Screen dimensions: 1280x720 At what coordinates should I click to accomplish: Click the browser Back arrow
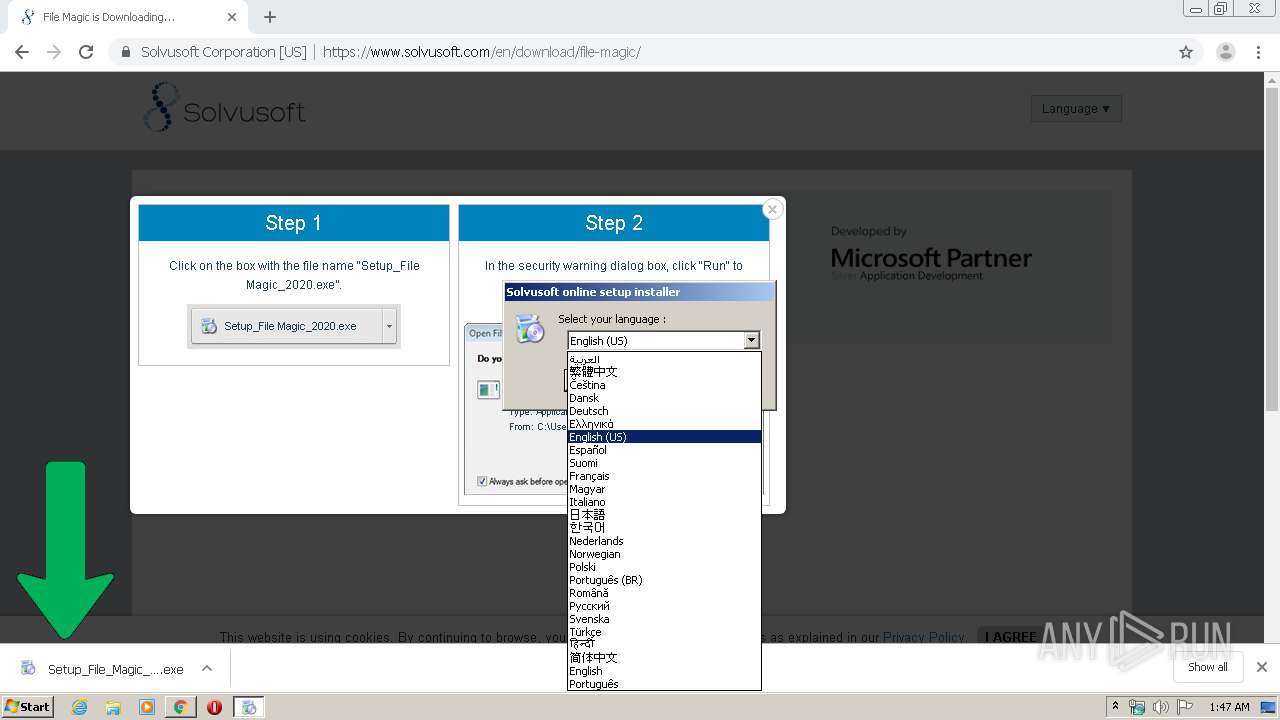tap(22, 52)
